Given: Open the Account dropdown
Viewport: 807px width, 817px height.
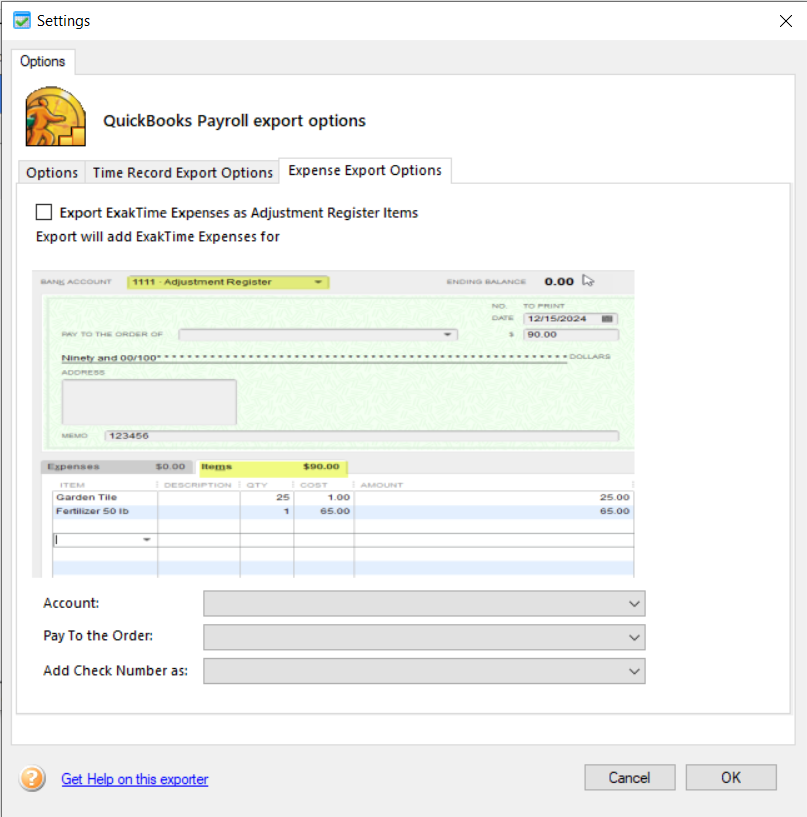Looking at the screenshot, I should click(424, 603).
